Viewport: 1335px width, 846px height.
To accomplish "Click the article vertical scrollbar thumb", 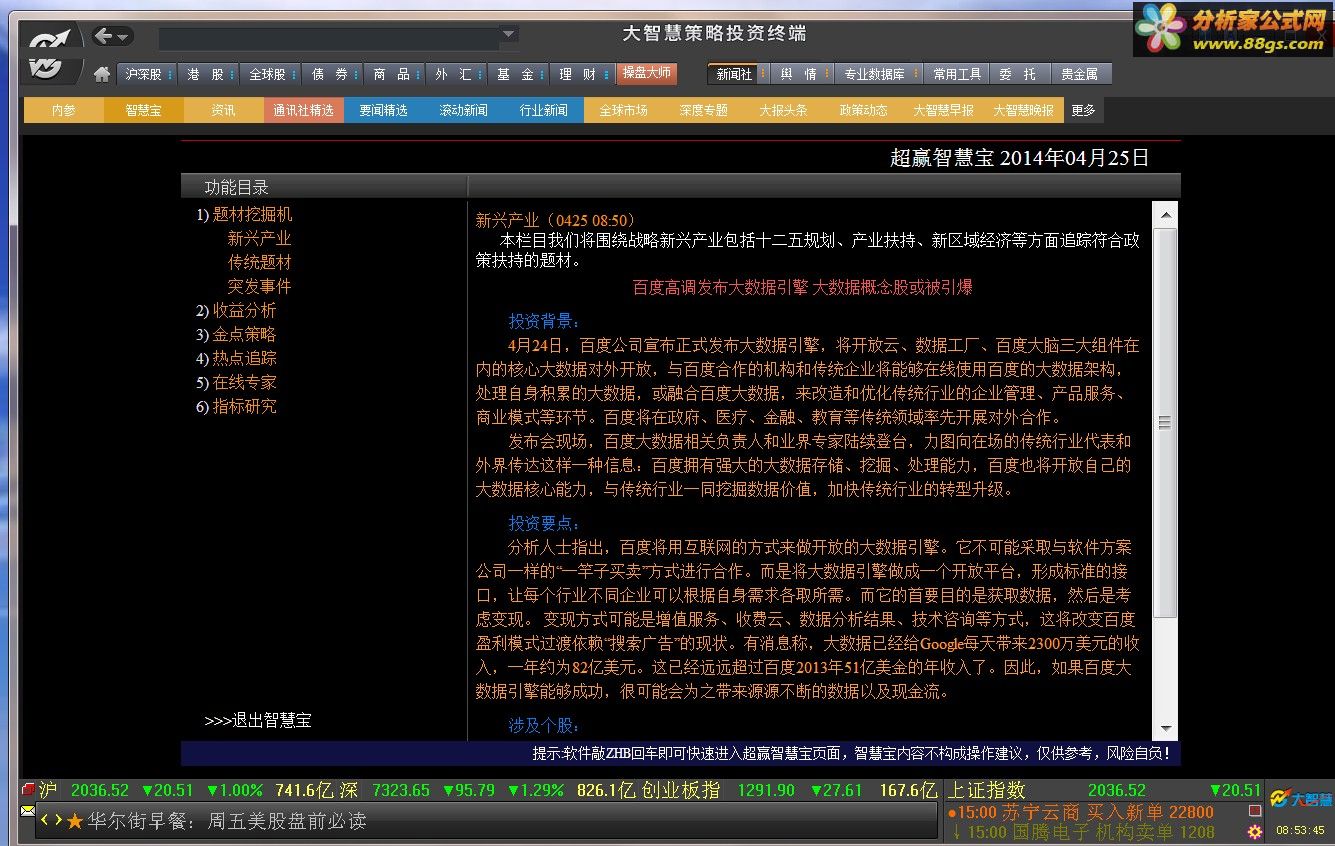I will coord(1164,423).
